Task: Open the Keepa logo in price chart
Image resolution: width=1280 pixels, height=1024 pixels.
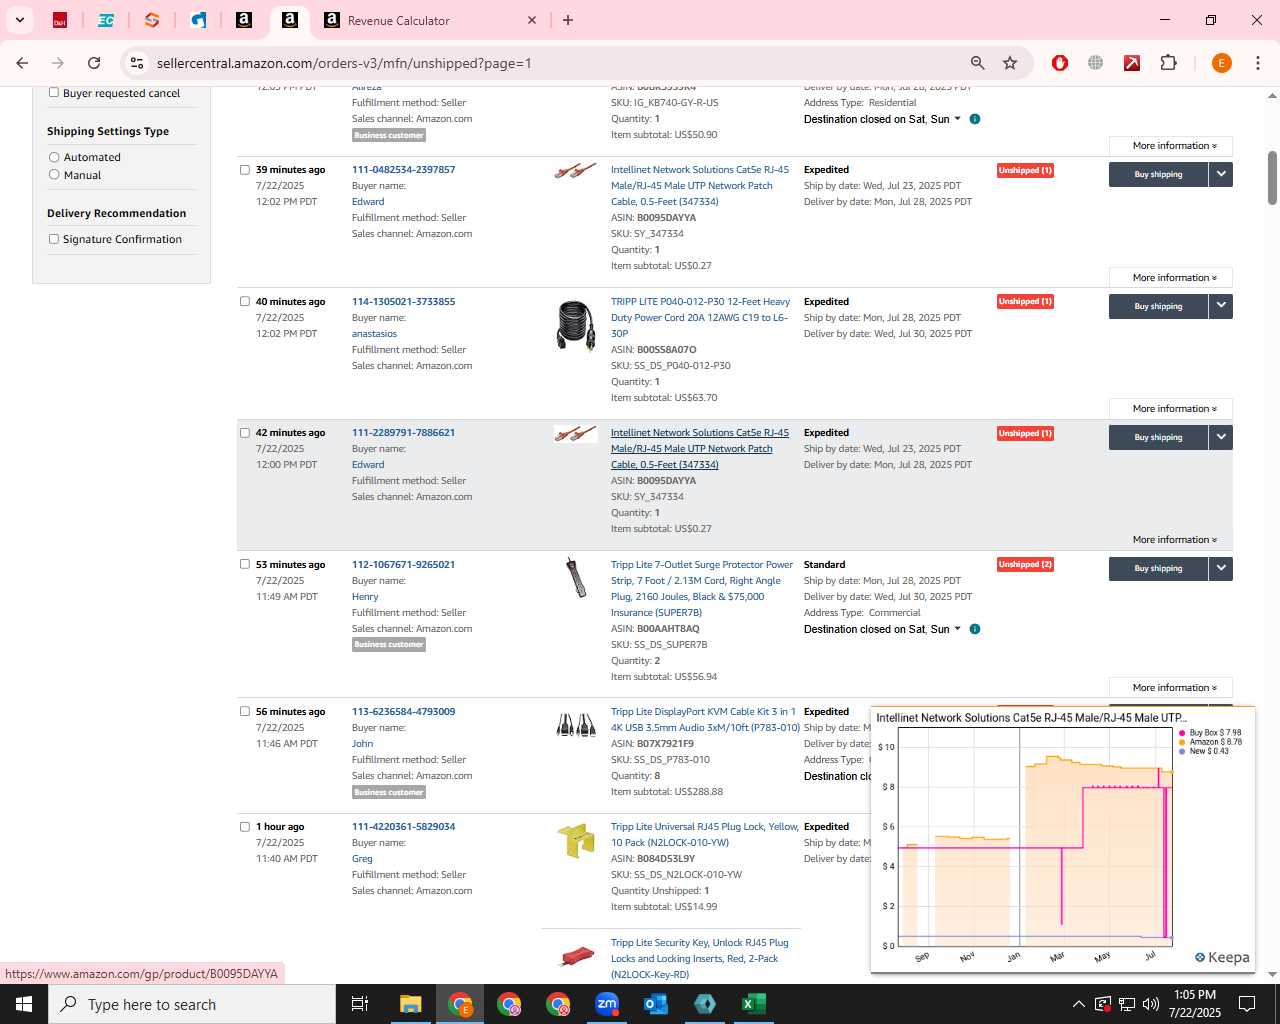Action: click(x=1222, y=957)
